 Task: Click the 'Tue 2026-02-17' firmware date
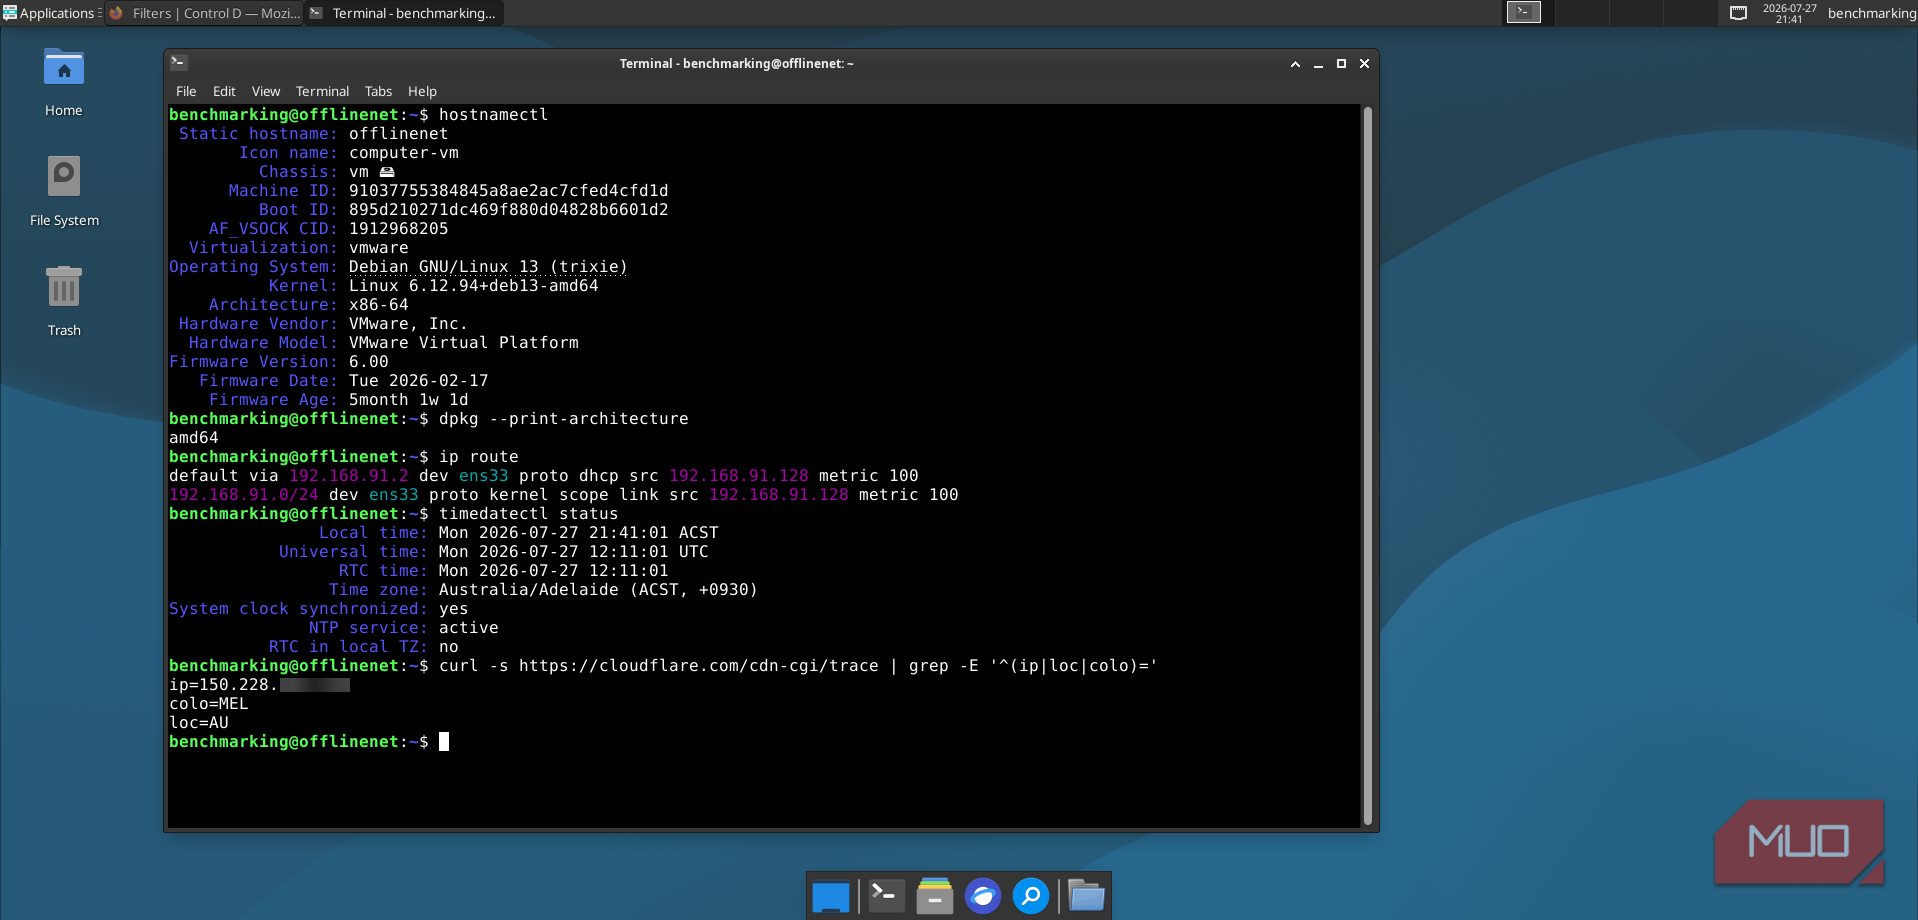(x=418, y=381)
